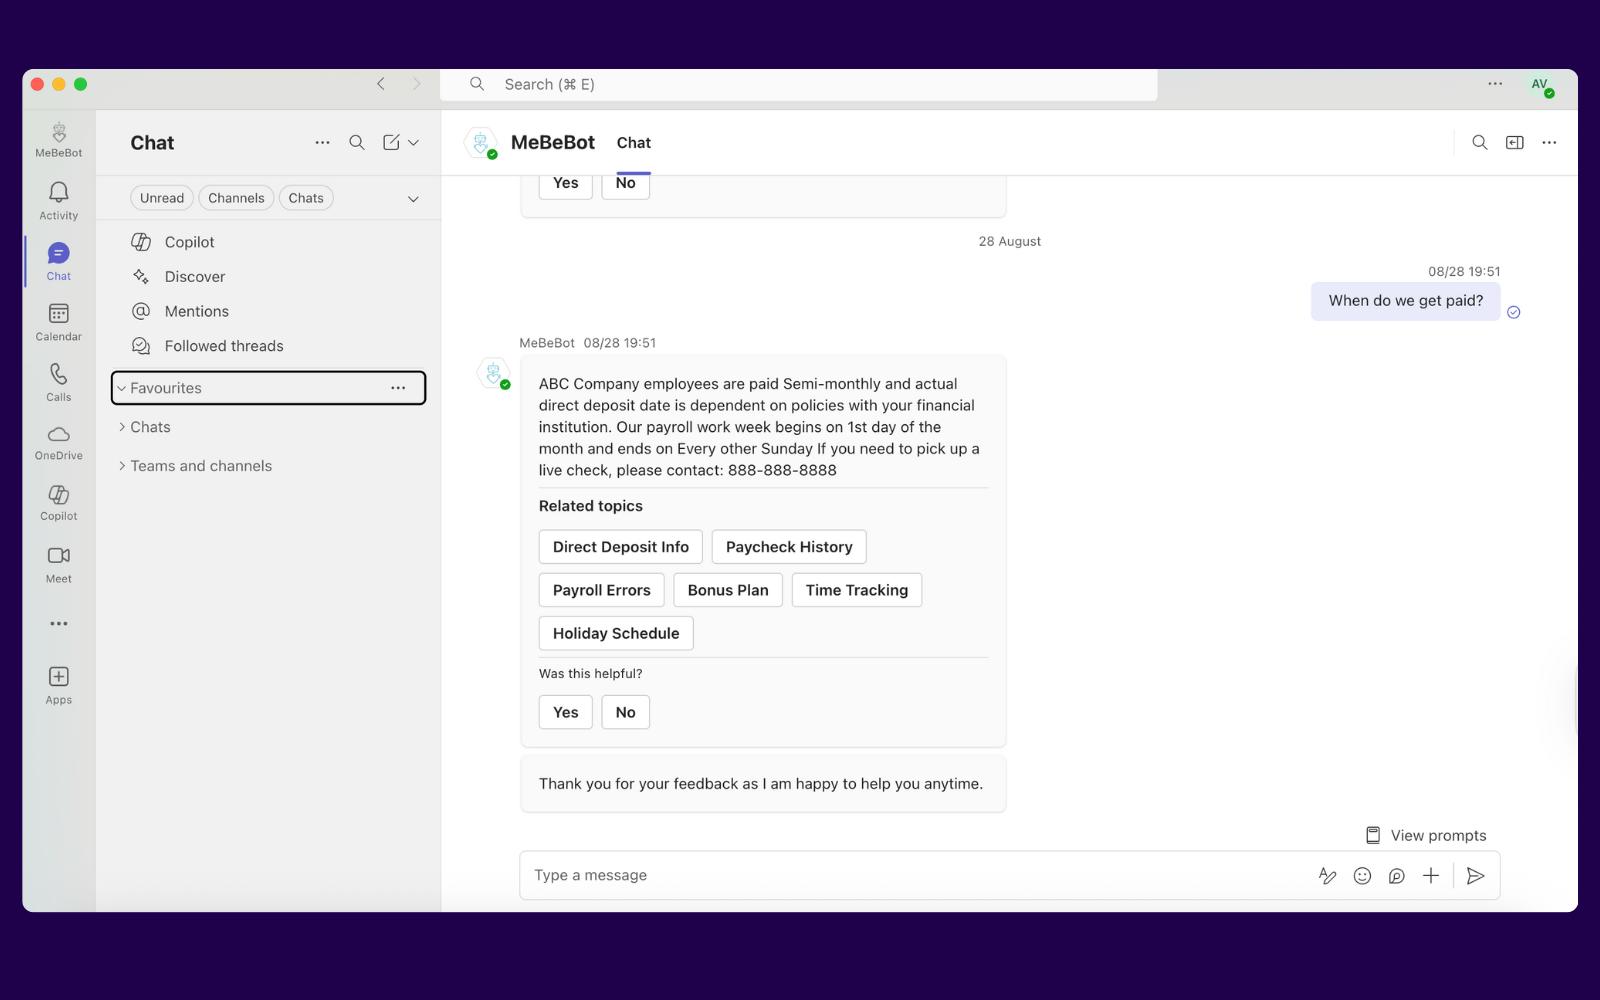This screenshot has width=1600, height=1000.
Task: Click the Direct Deposit Info topic
Action: tap(621, 547)
